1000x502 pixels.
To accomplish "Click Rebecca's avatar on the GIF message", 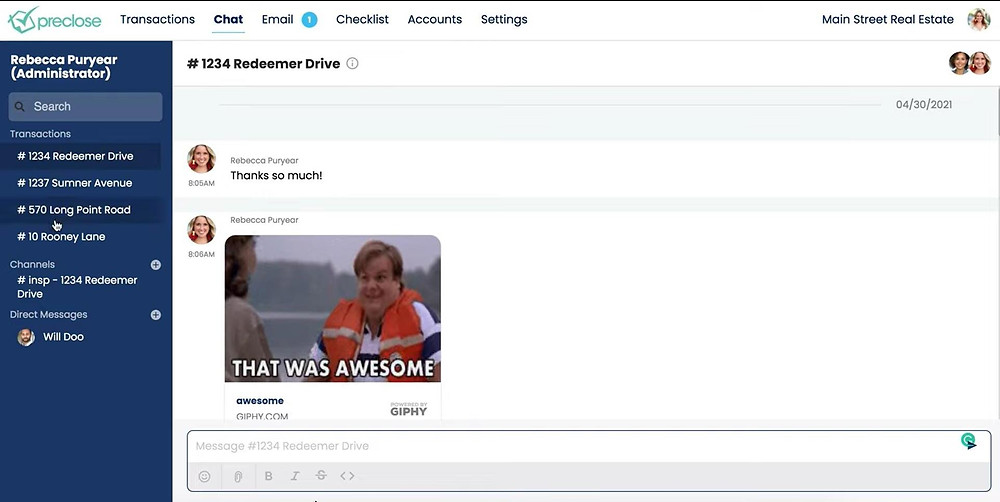I will 202,230.
